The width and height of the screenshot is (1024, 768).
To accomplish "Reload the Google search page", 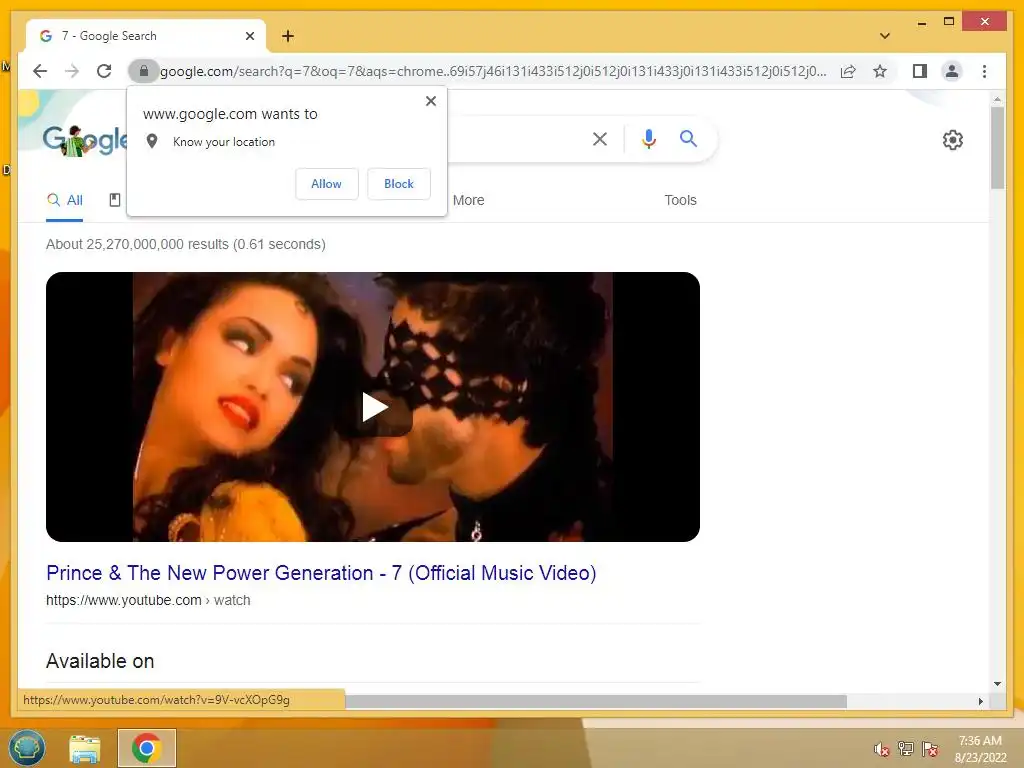I will coord(104,71).
